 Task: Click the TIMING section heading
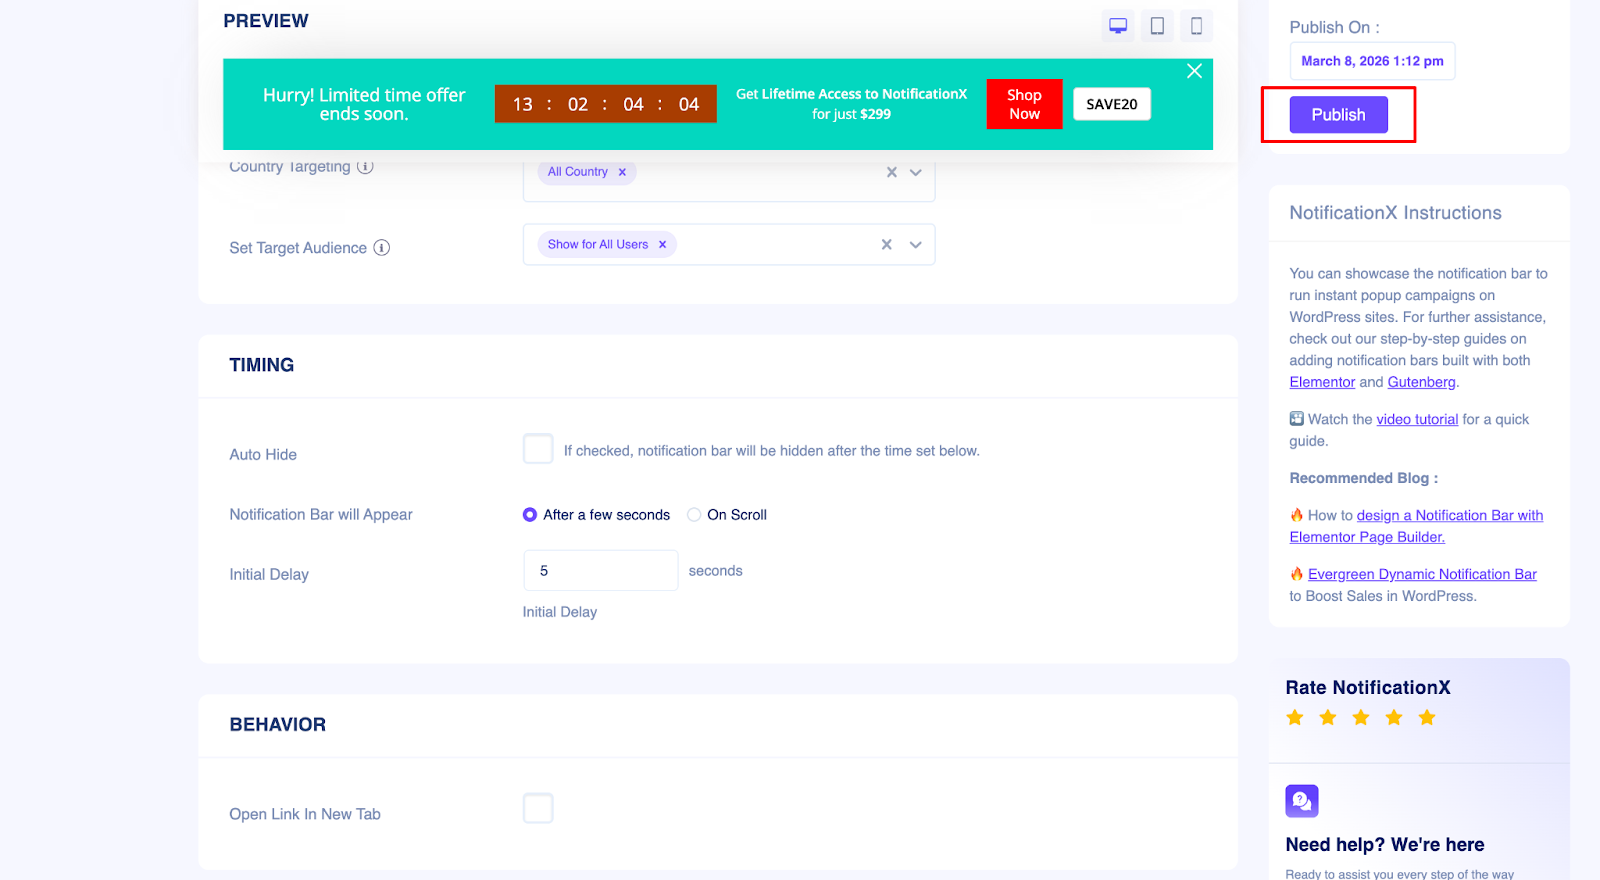coord(262,365)
